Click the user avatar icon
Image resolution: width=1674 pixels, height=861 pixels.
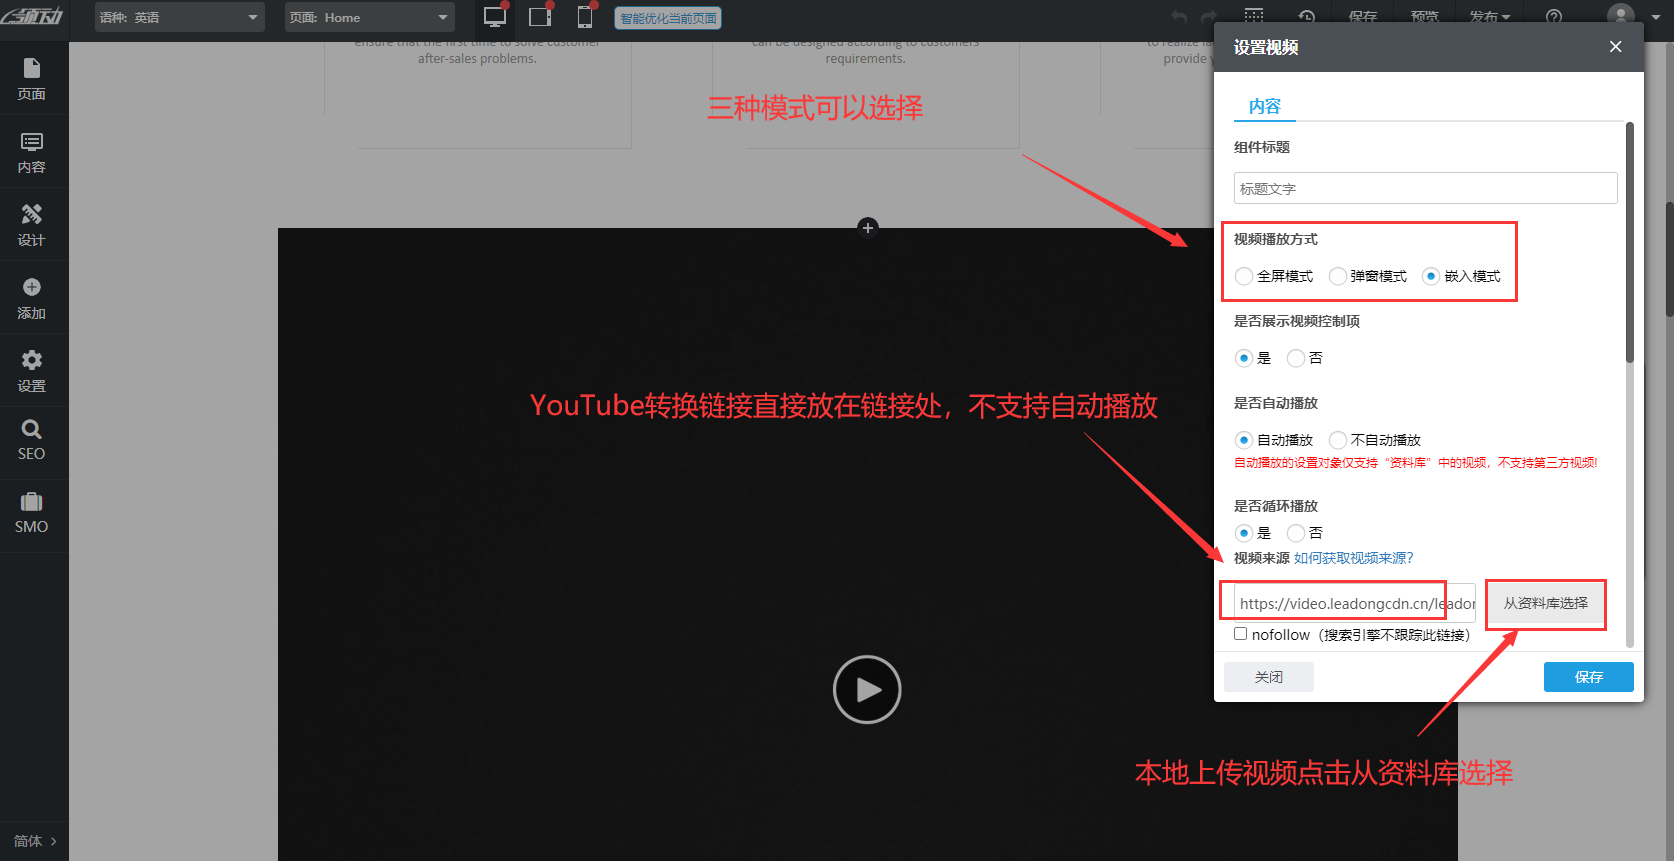click(x=1620, y=15)
